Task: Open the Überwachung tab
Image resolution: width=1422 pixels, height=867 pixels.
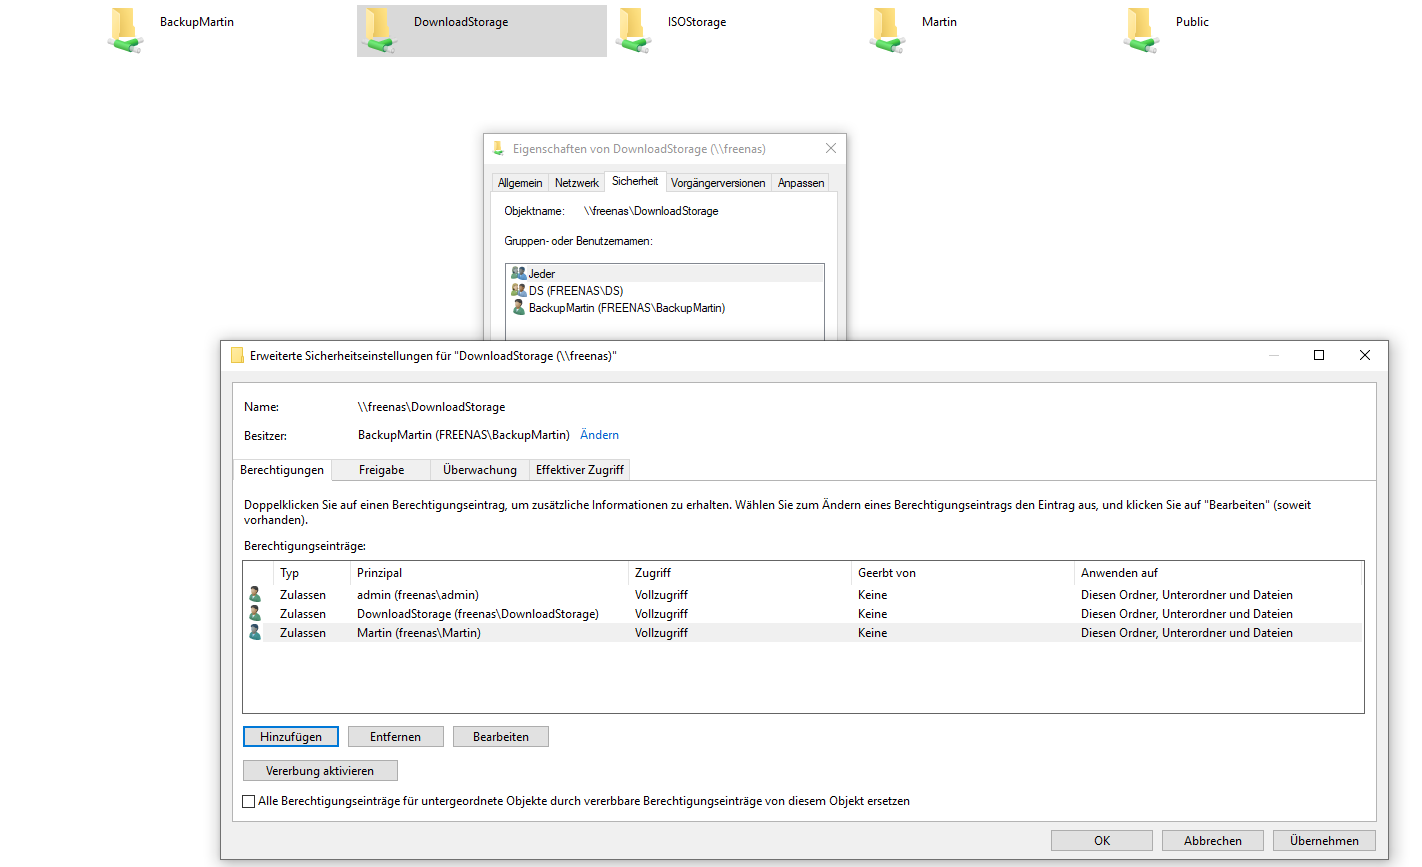Action: point(479,470)
